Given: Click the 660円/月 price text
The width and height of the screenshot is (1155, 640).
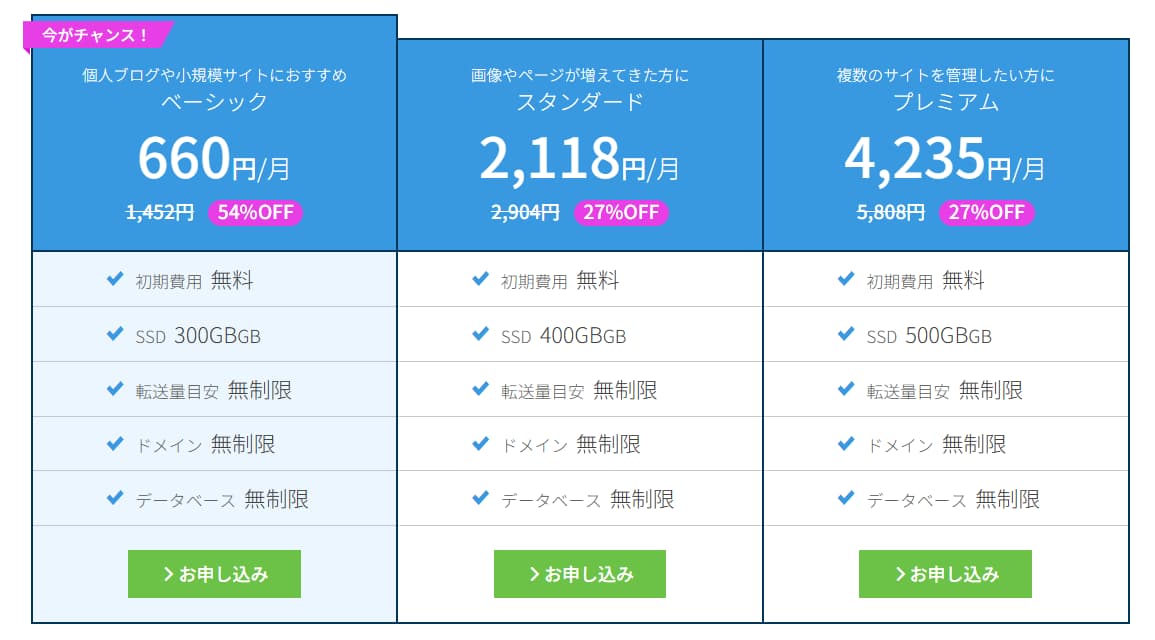Looking at the screenshot, I should [214, 158].
